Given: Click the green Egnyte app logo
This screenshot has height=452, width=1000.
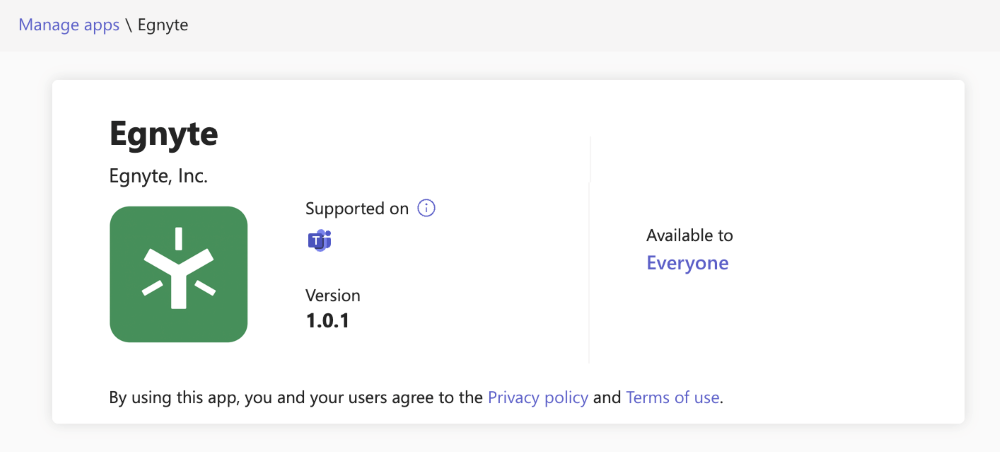Looking at the screenshot, I should [x=179, y=274].
